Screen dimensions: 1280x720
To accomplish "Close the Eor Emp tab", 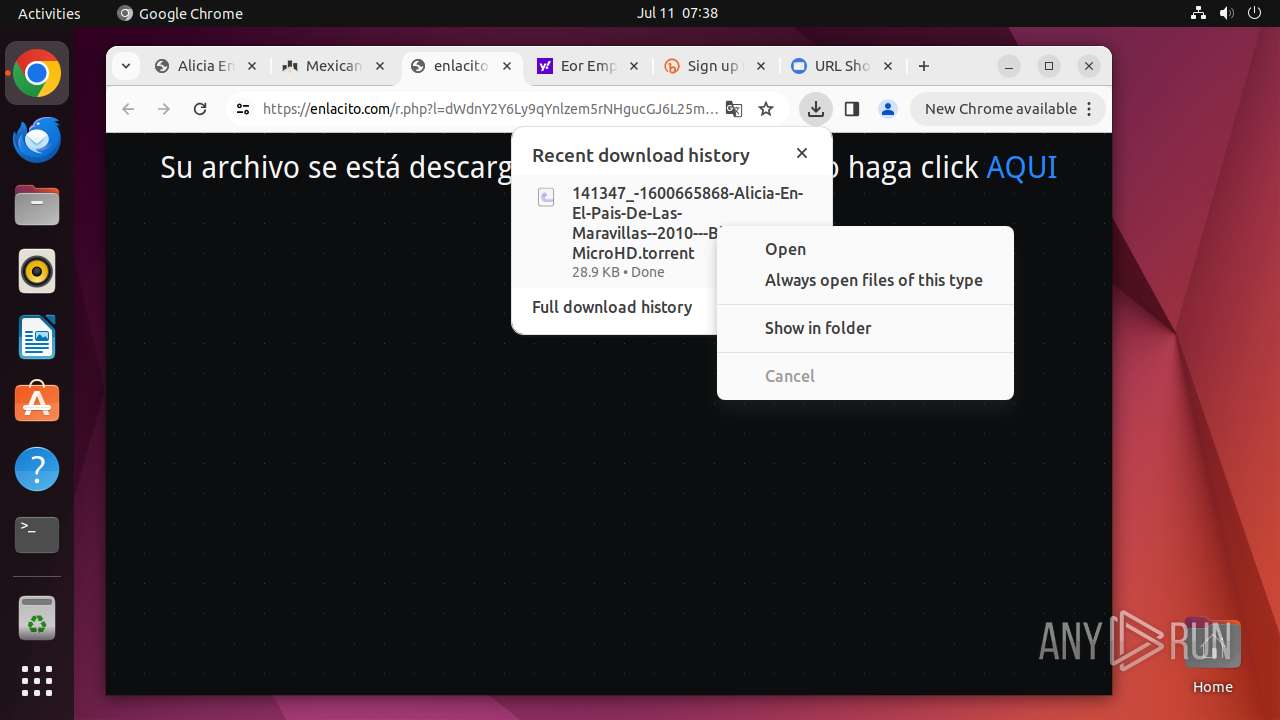I will click(634, 66).
